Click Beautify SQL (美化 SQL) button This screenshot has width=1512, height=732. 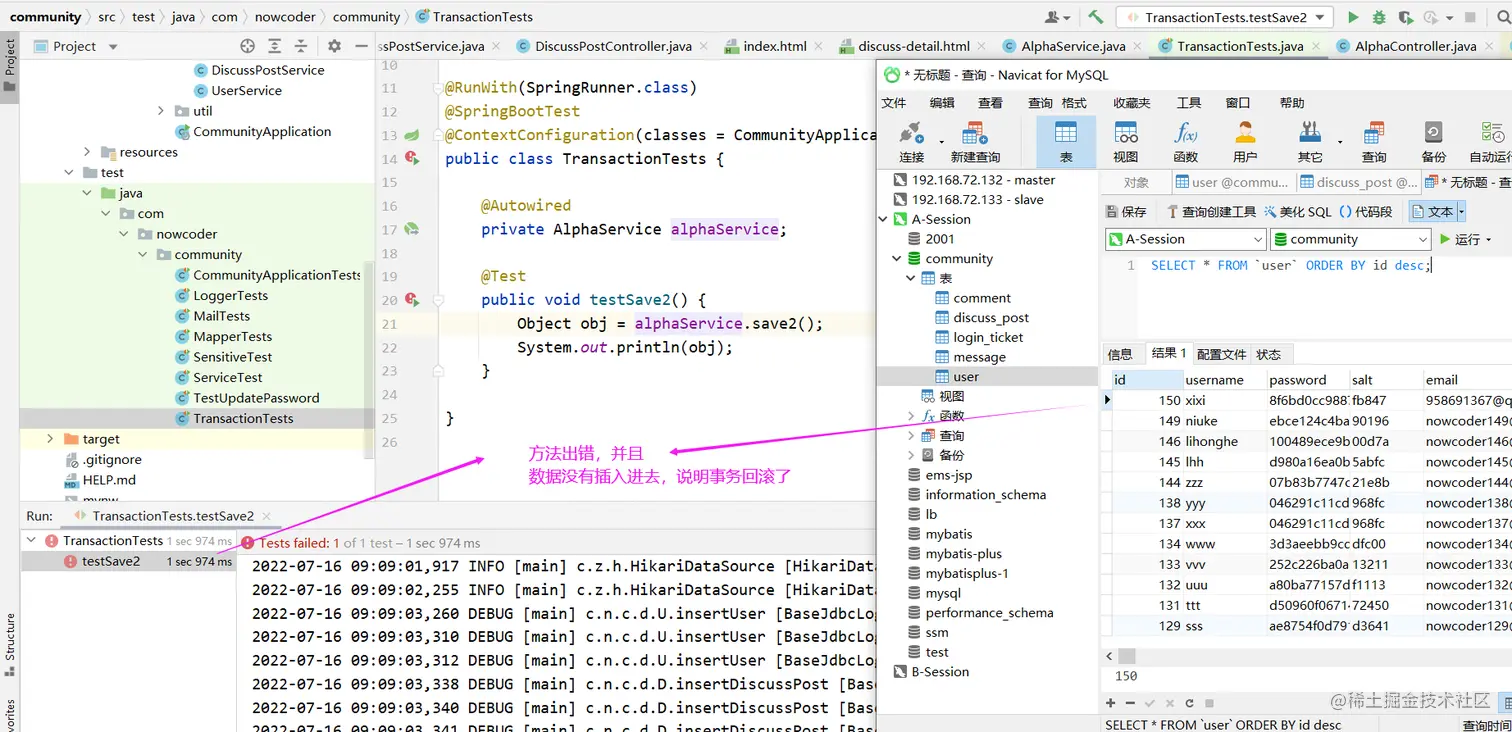(x=1298, y=212)
